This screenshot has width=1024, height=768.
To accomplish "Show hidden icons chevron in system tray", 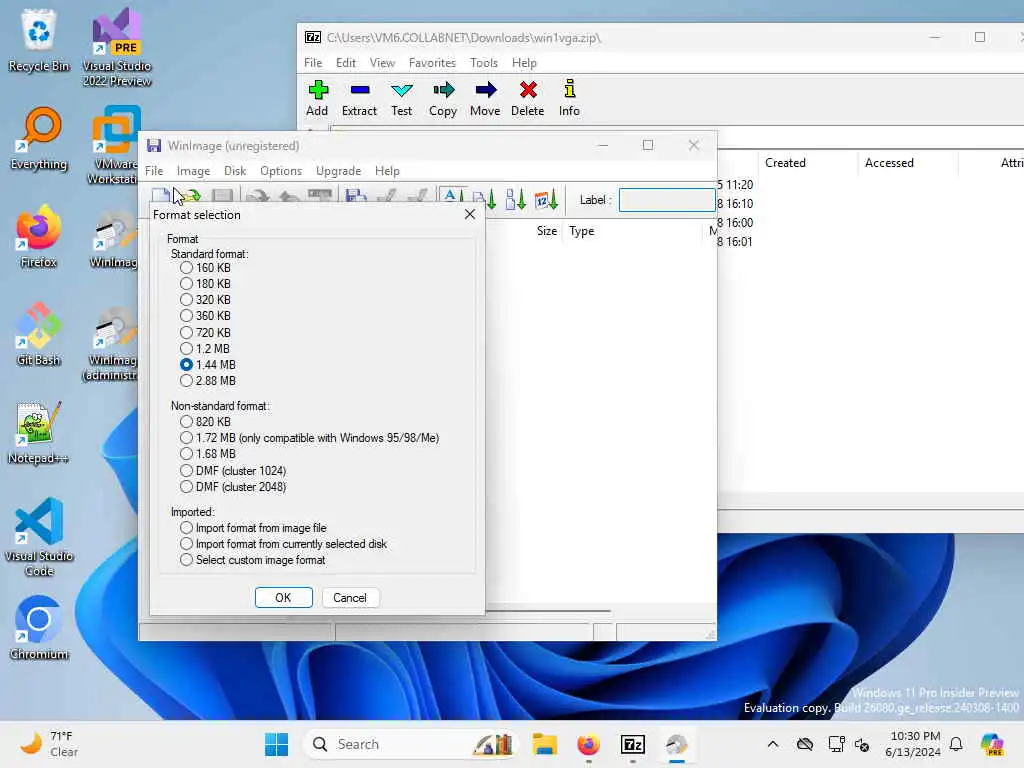I will click(x=773, y=744).
